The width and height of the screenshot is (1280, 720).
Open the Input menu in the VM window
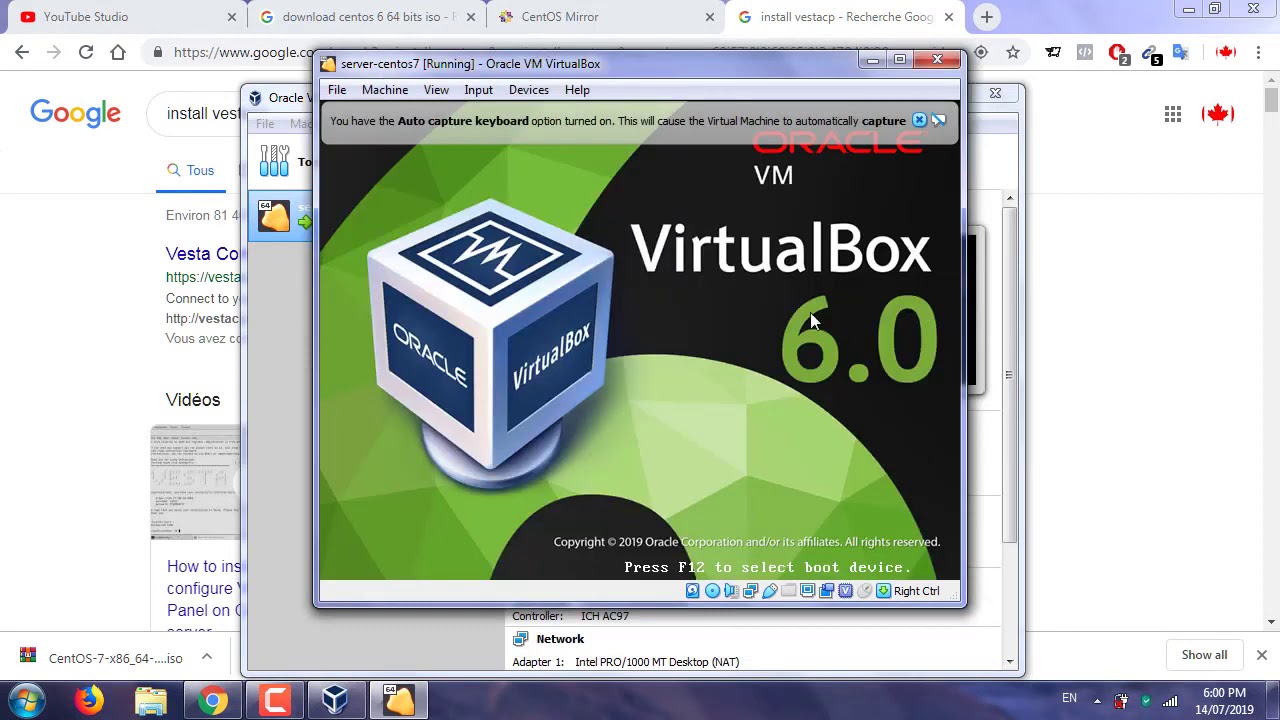(x=478, y=90)
